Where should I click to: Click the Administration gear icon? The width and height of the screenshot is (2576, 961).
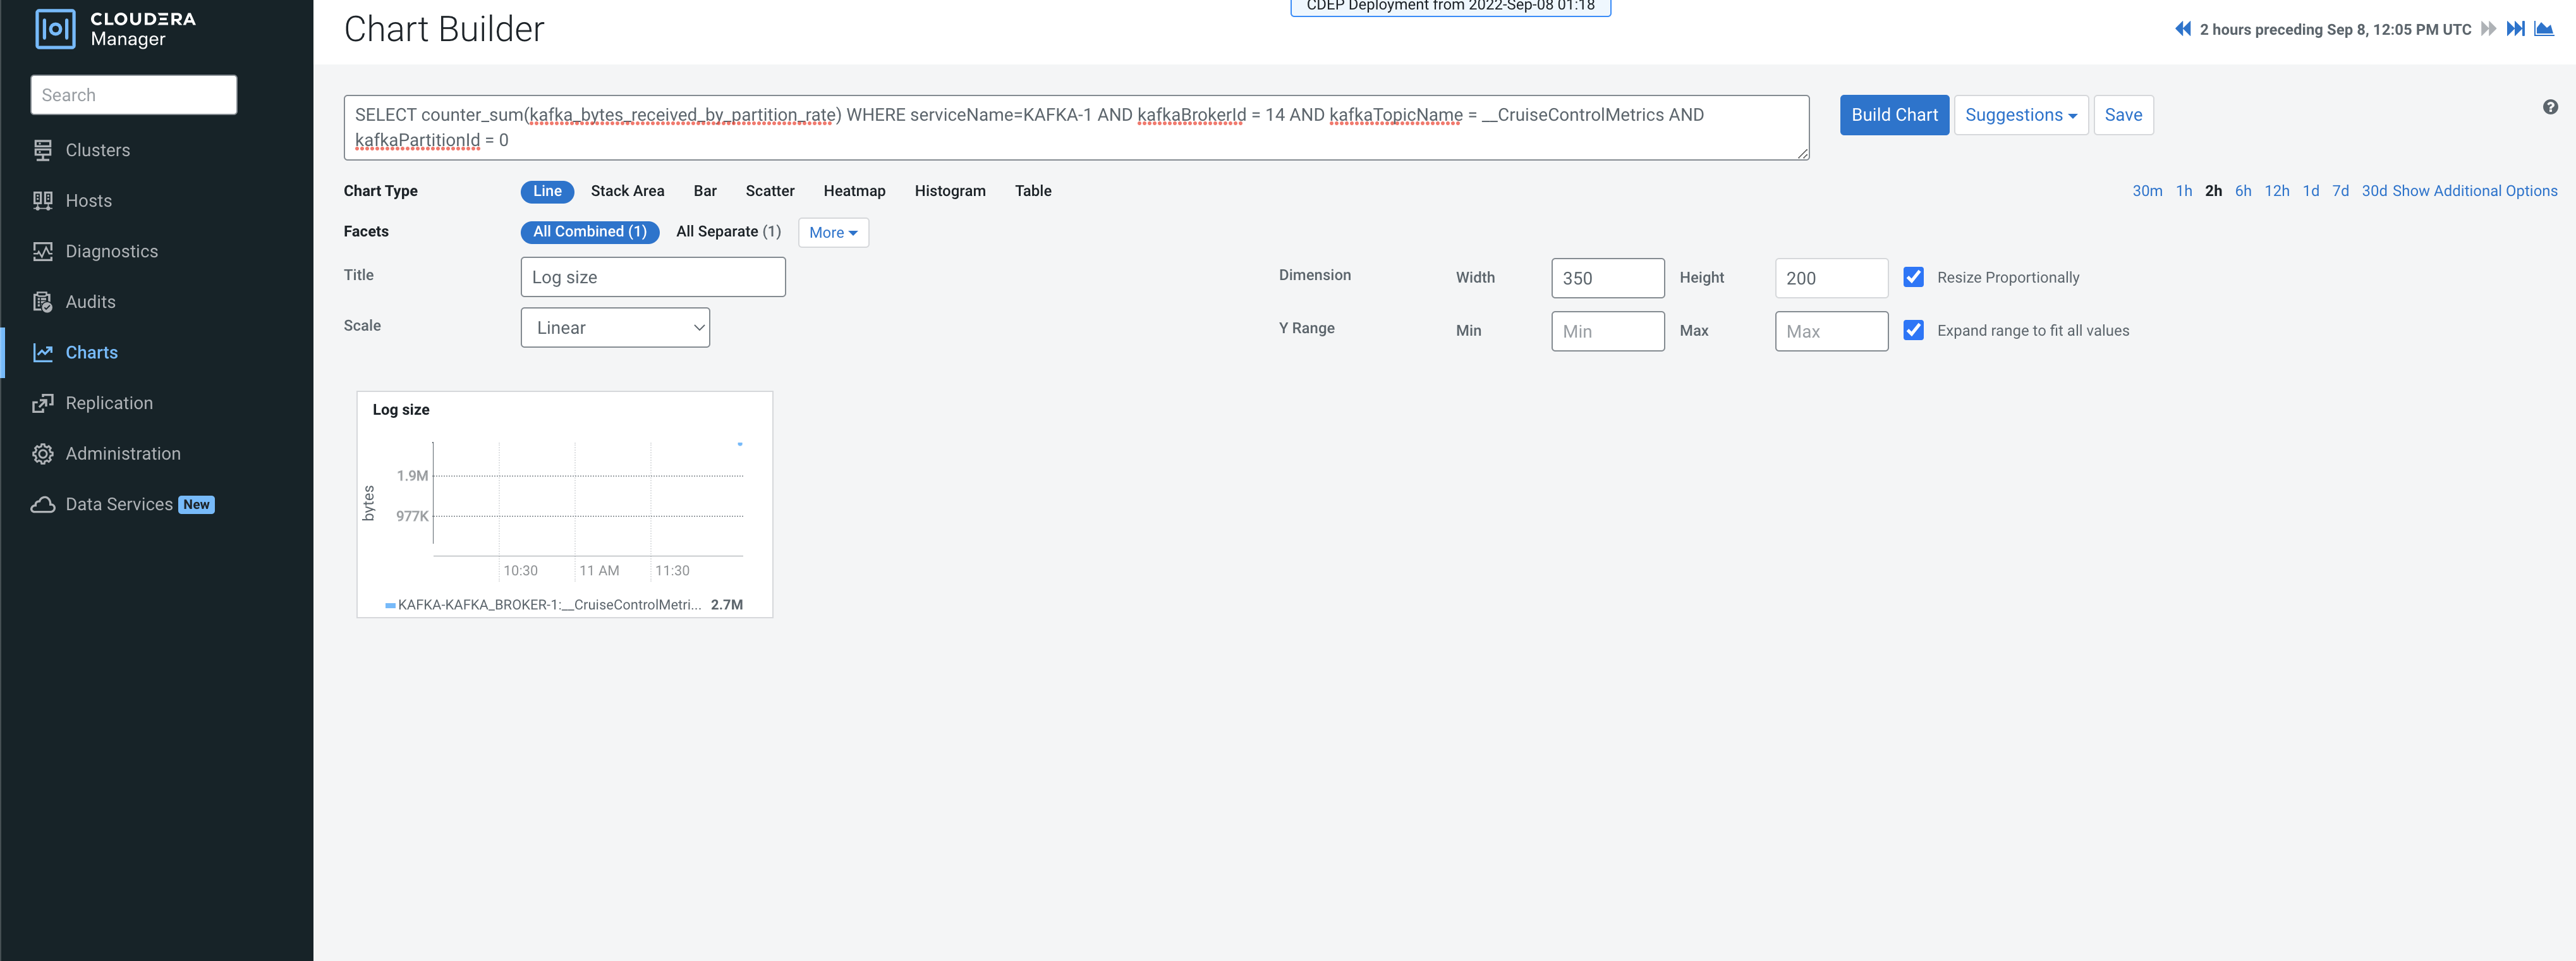coord(42,454)
